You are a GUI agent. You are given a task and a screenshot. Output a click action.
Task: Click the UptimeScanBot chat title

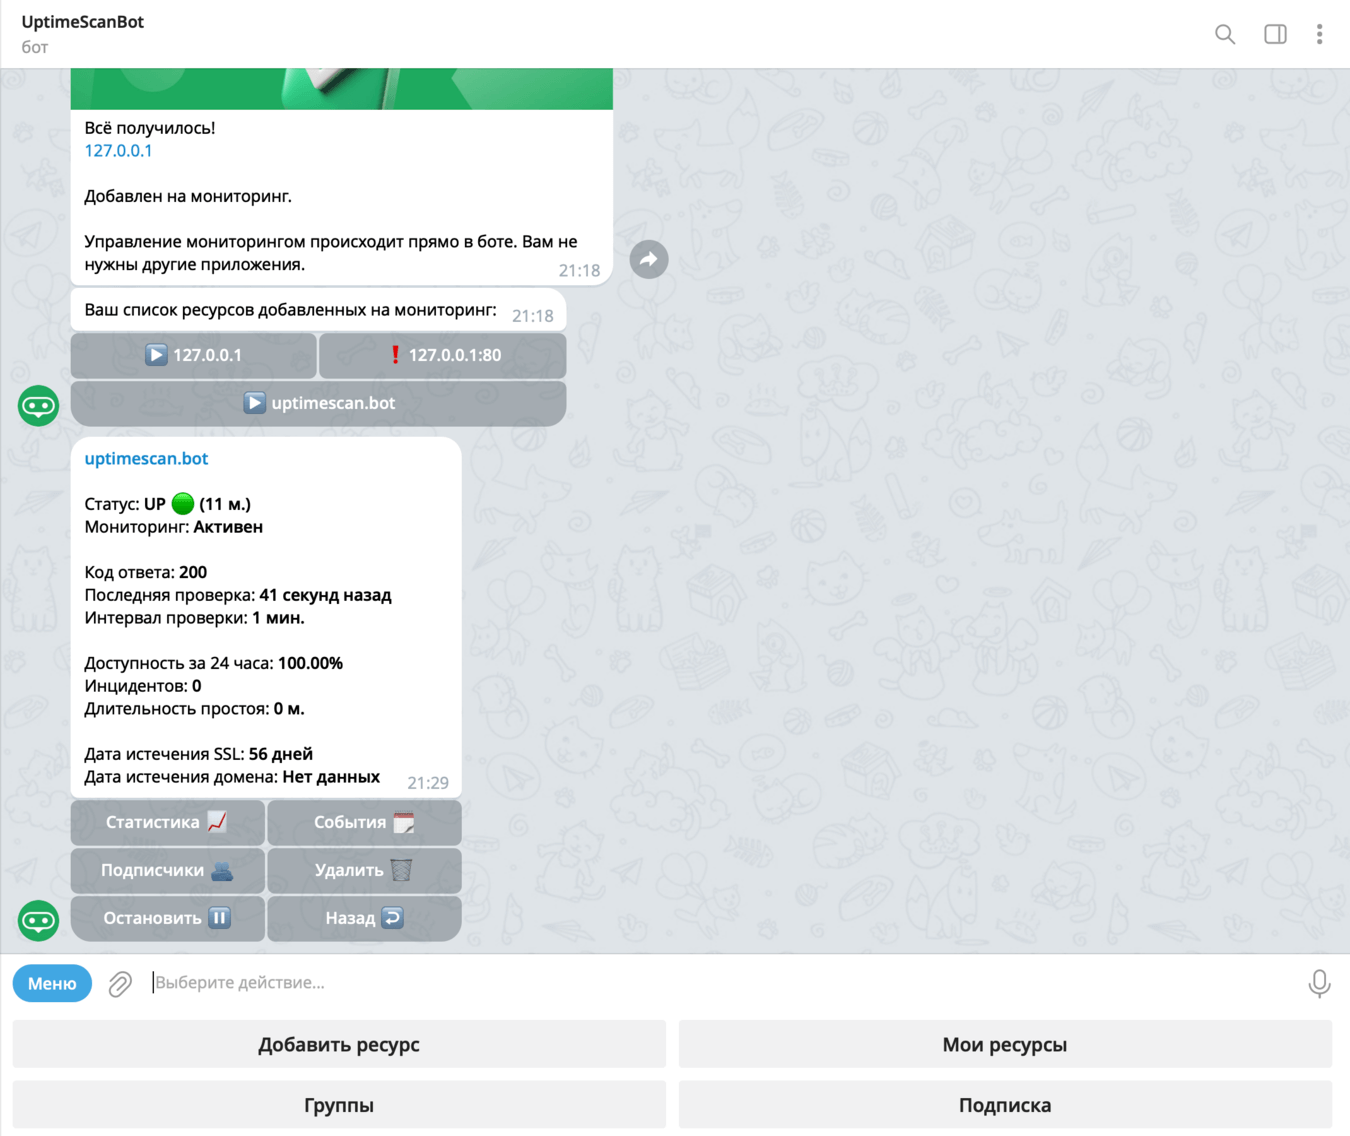tap(83, 22)
